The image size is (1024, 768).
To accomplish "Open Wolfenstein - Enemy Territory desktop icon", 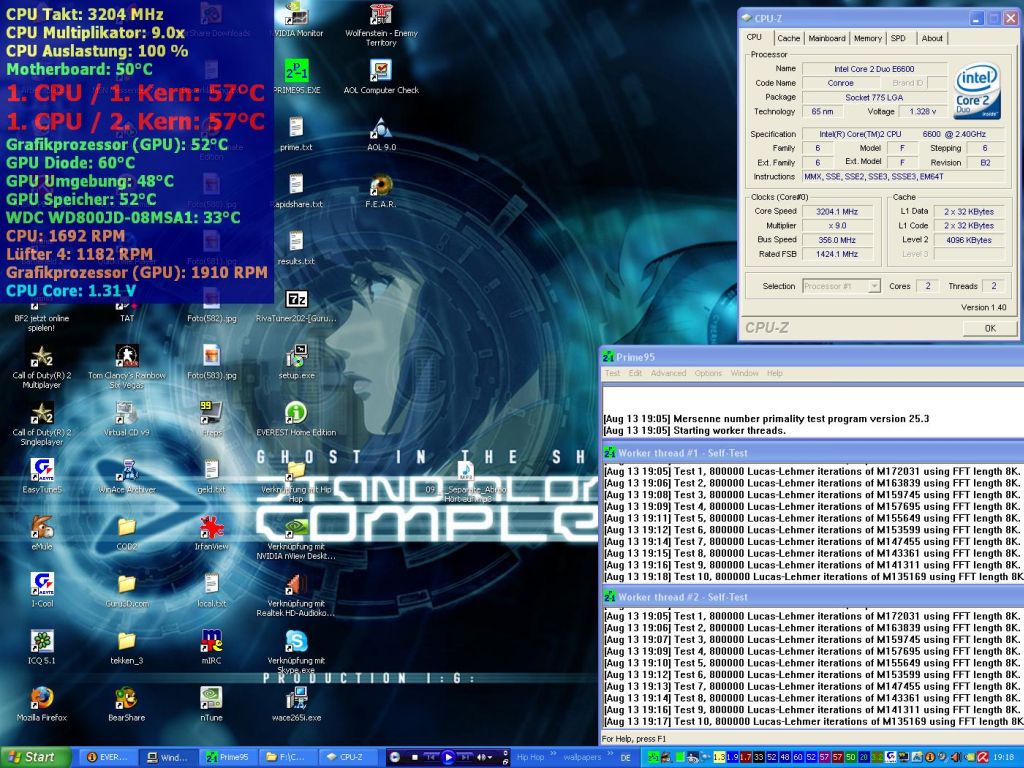I will click(x=381, y=25).
